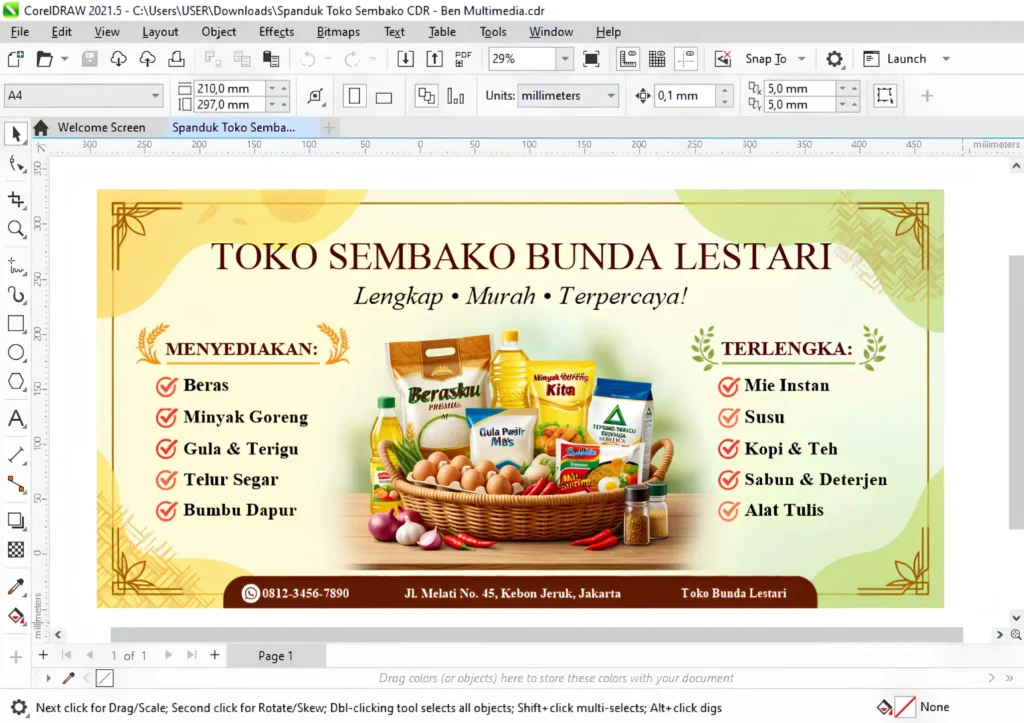Toggle Show Guidelines
The height and width of the screenshot is (723, 1024).
pos(686,59)
